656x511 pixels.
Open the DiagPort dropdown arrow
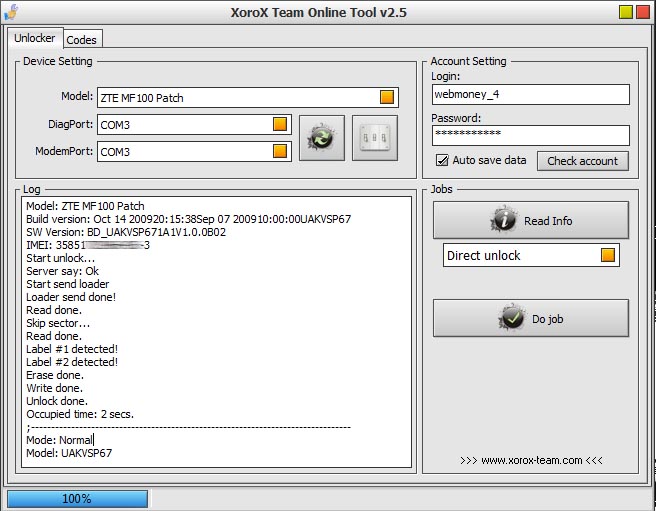coord(280,124)
